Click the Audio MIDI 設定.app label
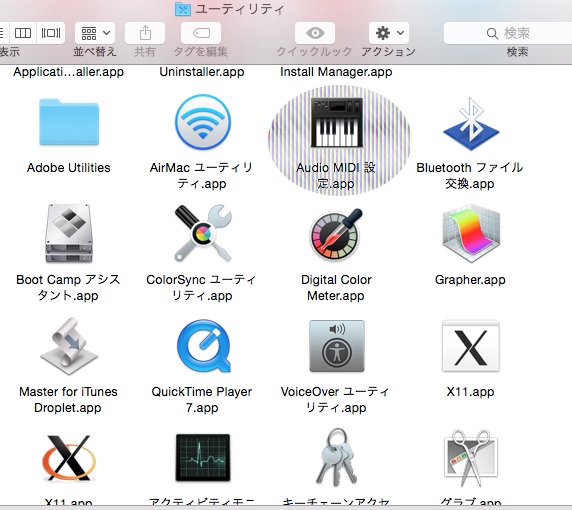Screen dimensions: 572x510 (336, 175)
